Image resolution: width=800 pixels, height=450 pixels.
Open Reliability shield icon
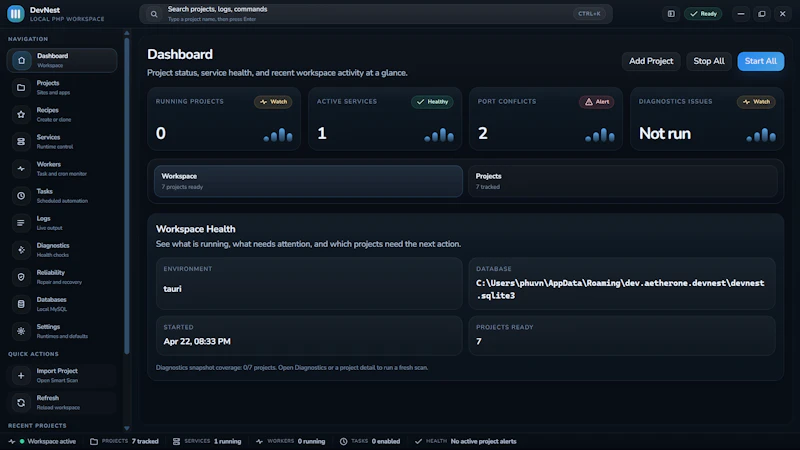21,277
